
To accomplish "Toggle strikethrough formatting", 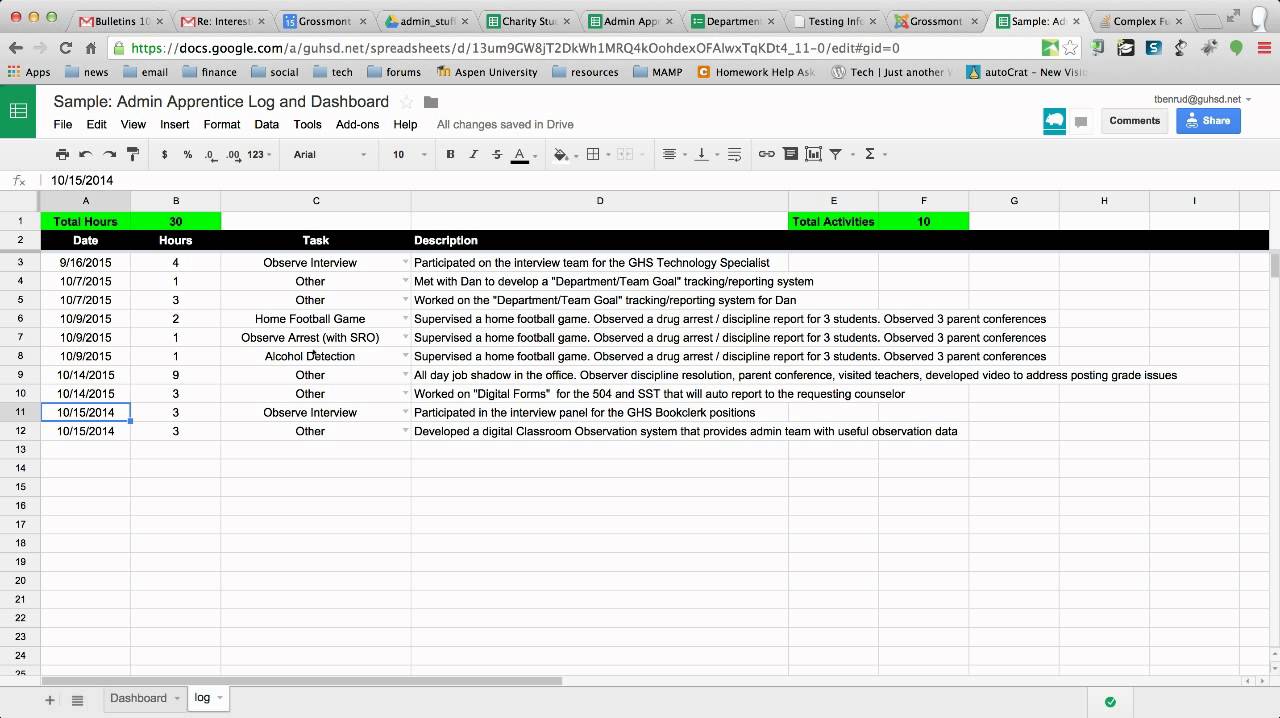I will pyautogui.click(x=497, y=154).
